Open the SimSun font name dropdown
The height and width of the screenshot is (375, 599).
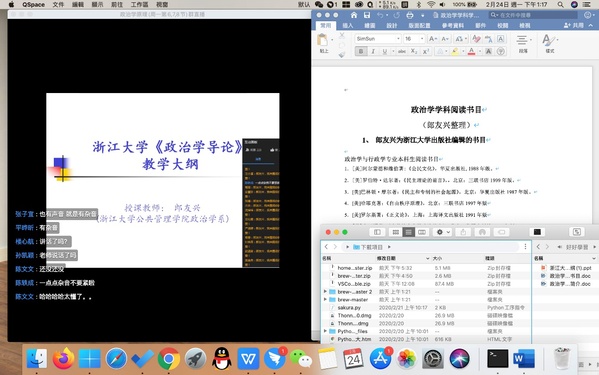tap(377, 39)
